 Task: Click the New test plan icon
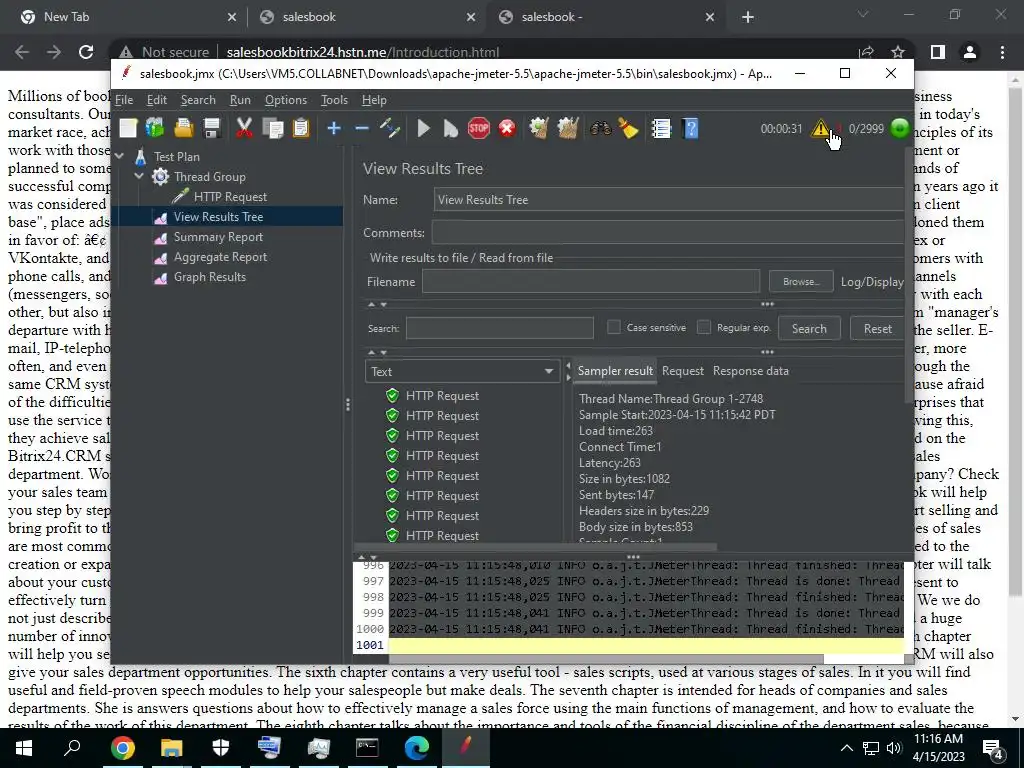(x=128, y=128)
